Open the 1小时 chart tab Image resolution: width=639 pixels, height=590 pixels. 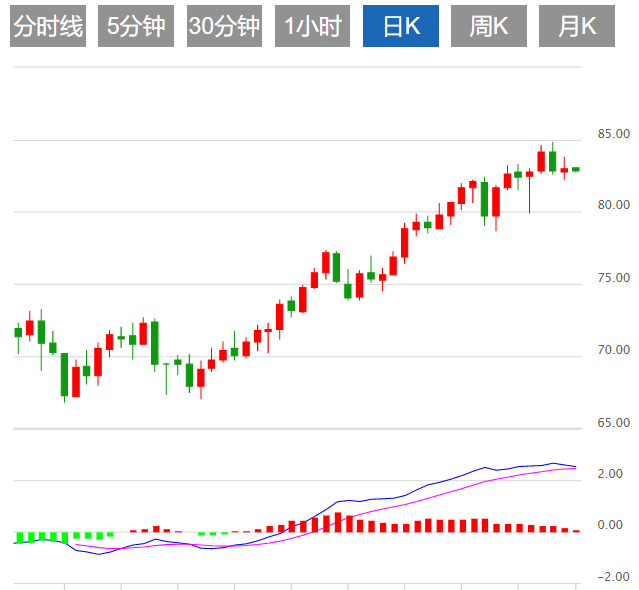tap(313, 26)
